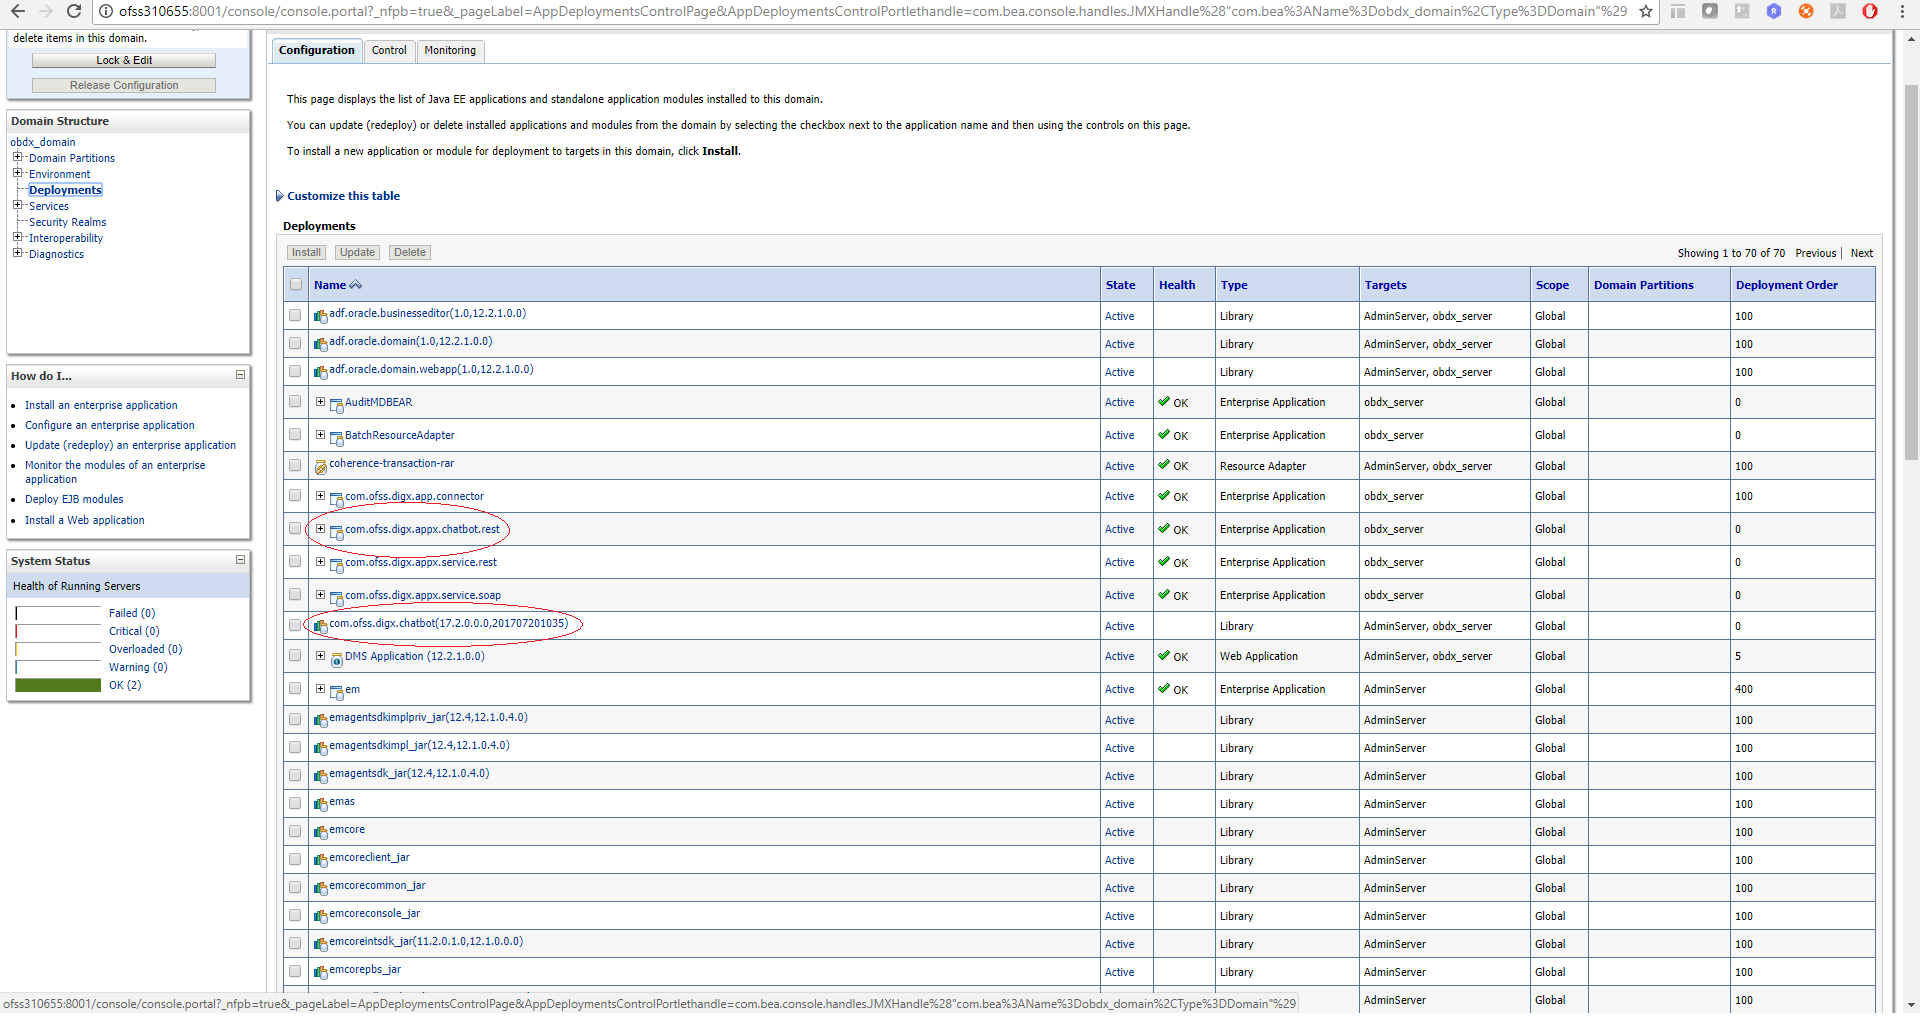Click the icon beside com.ofss.digx.app.connector
The image size is (1920, 1020).
(x=337, y=499)
